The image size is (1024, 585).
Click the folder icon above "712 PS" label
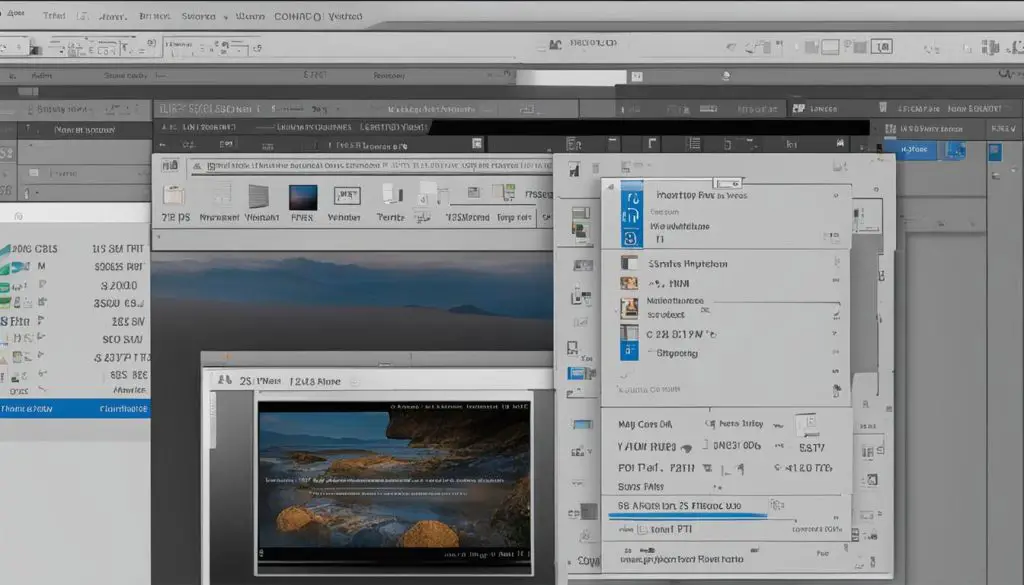[174, 195]
